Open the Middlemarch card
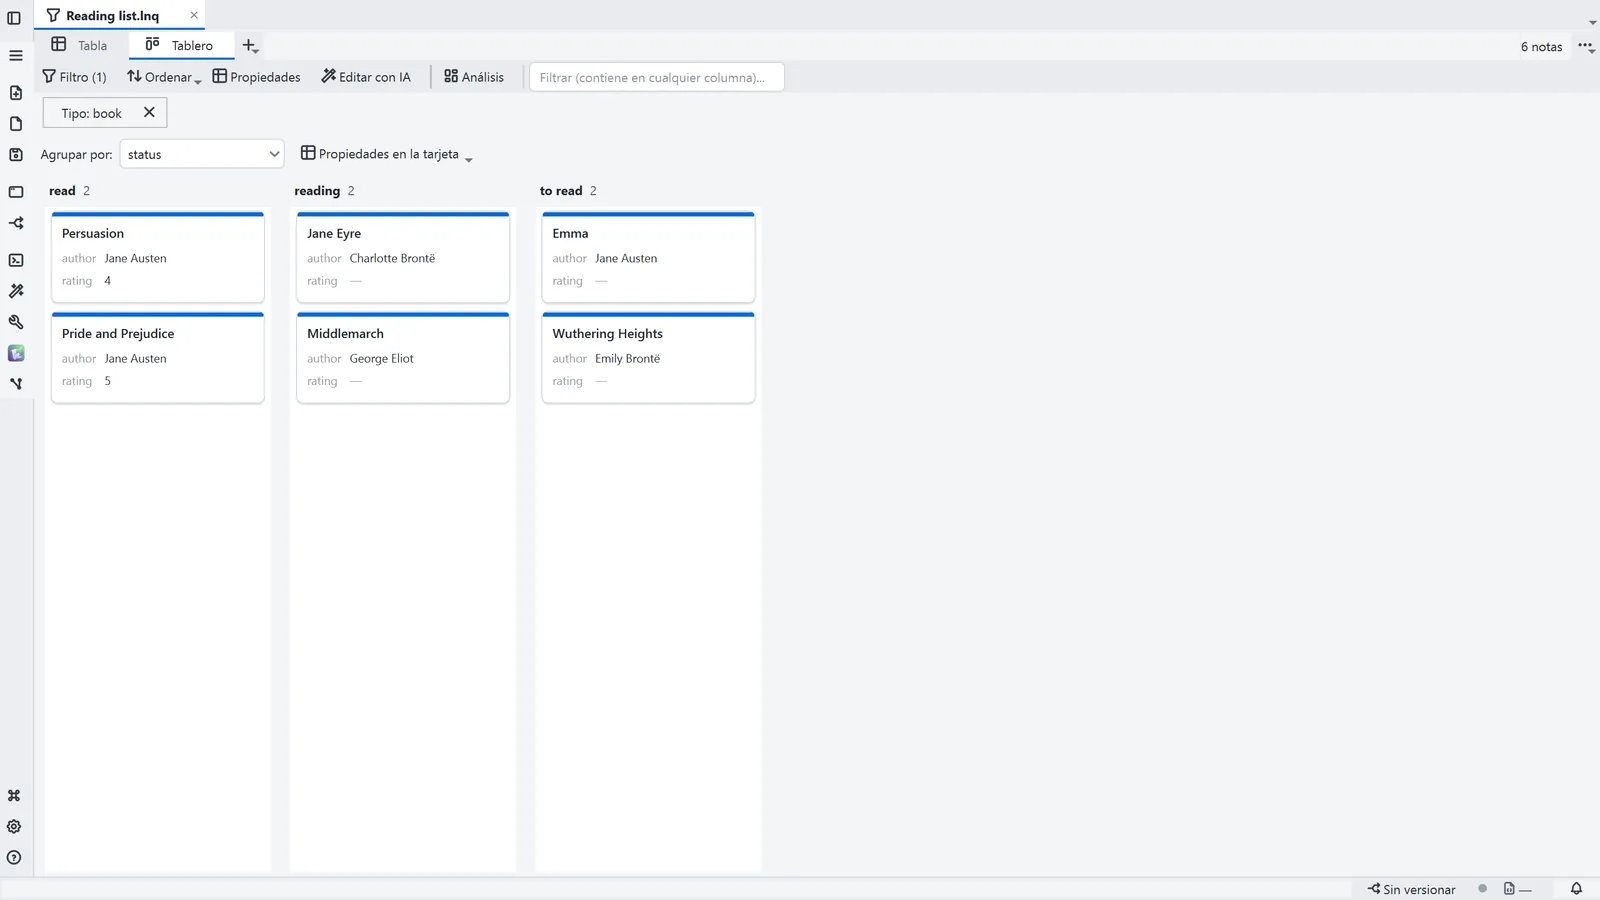The width and height of the screenshot is (1600, 900). click(x=403, y=357)
